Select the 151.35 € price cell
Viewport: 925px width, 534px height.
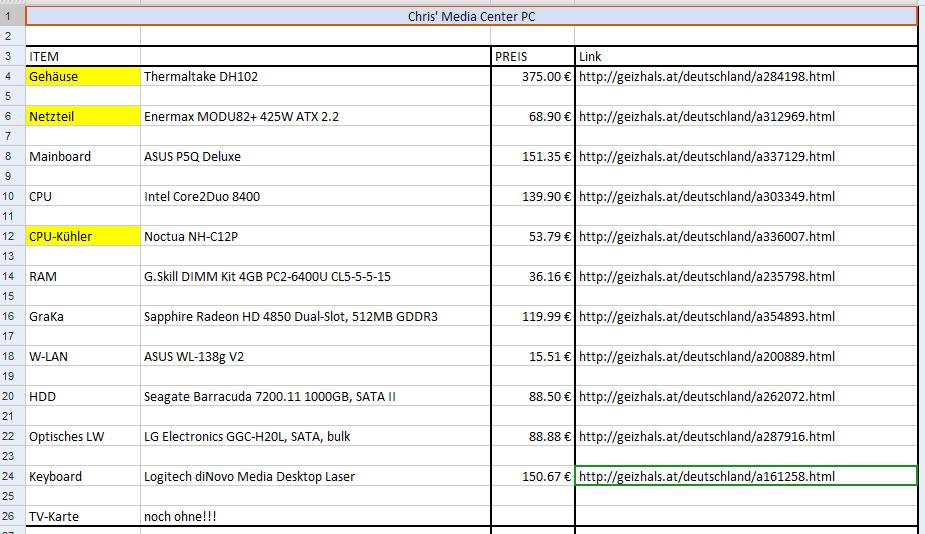(533, 156)
